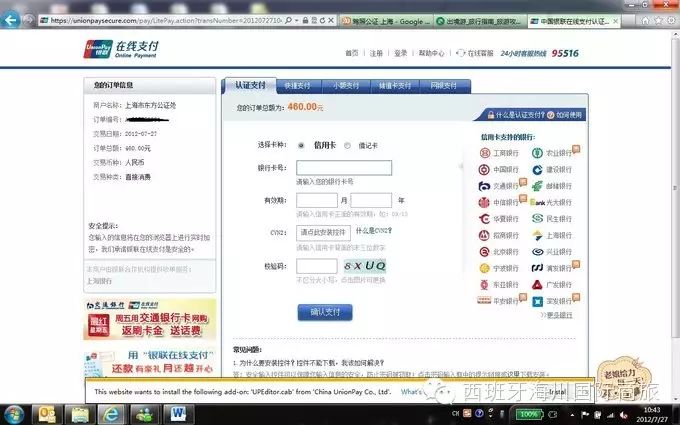
Task: Switch to the 快捷支付 payment tab
Action: 298,86
